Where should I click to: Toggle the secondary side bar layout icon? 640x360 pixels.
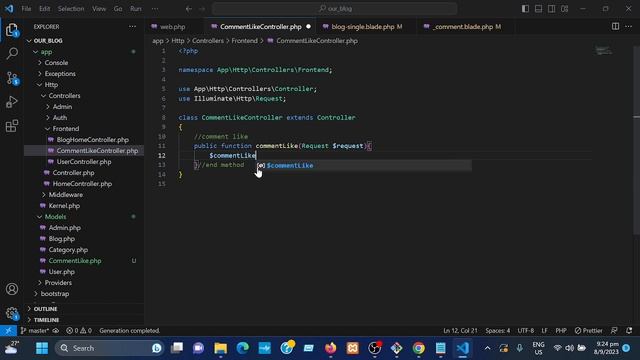click(551, 9)
